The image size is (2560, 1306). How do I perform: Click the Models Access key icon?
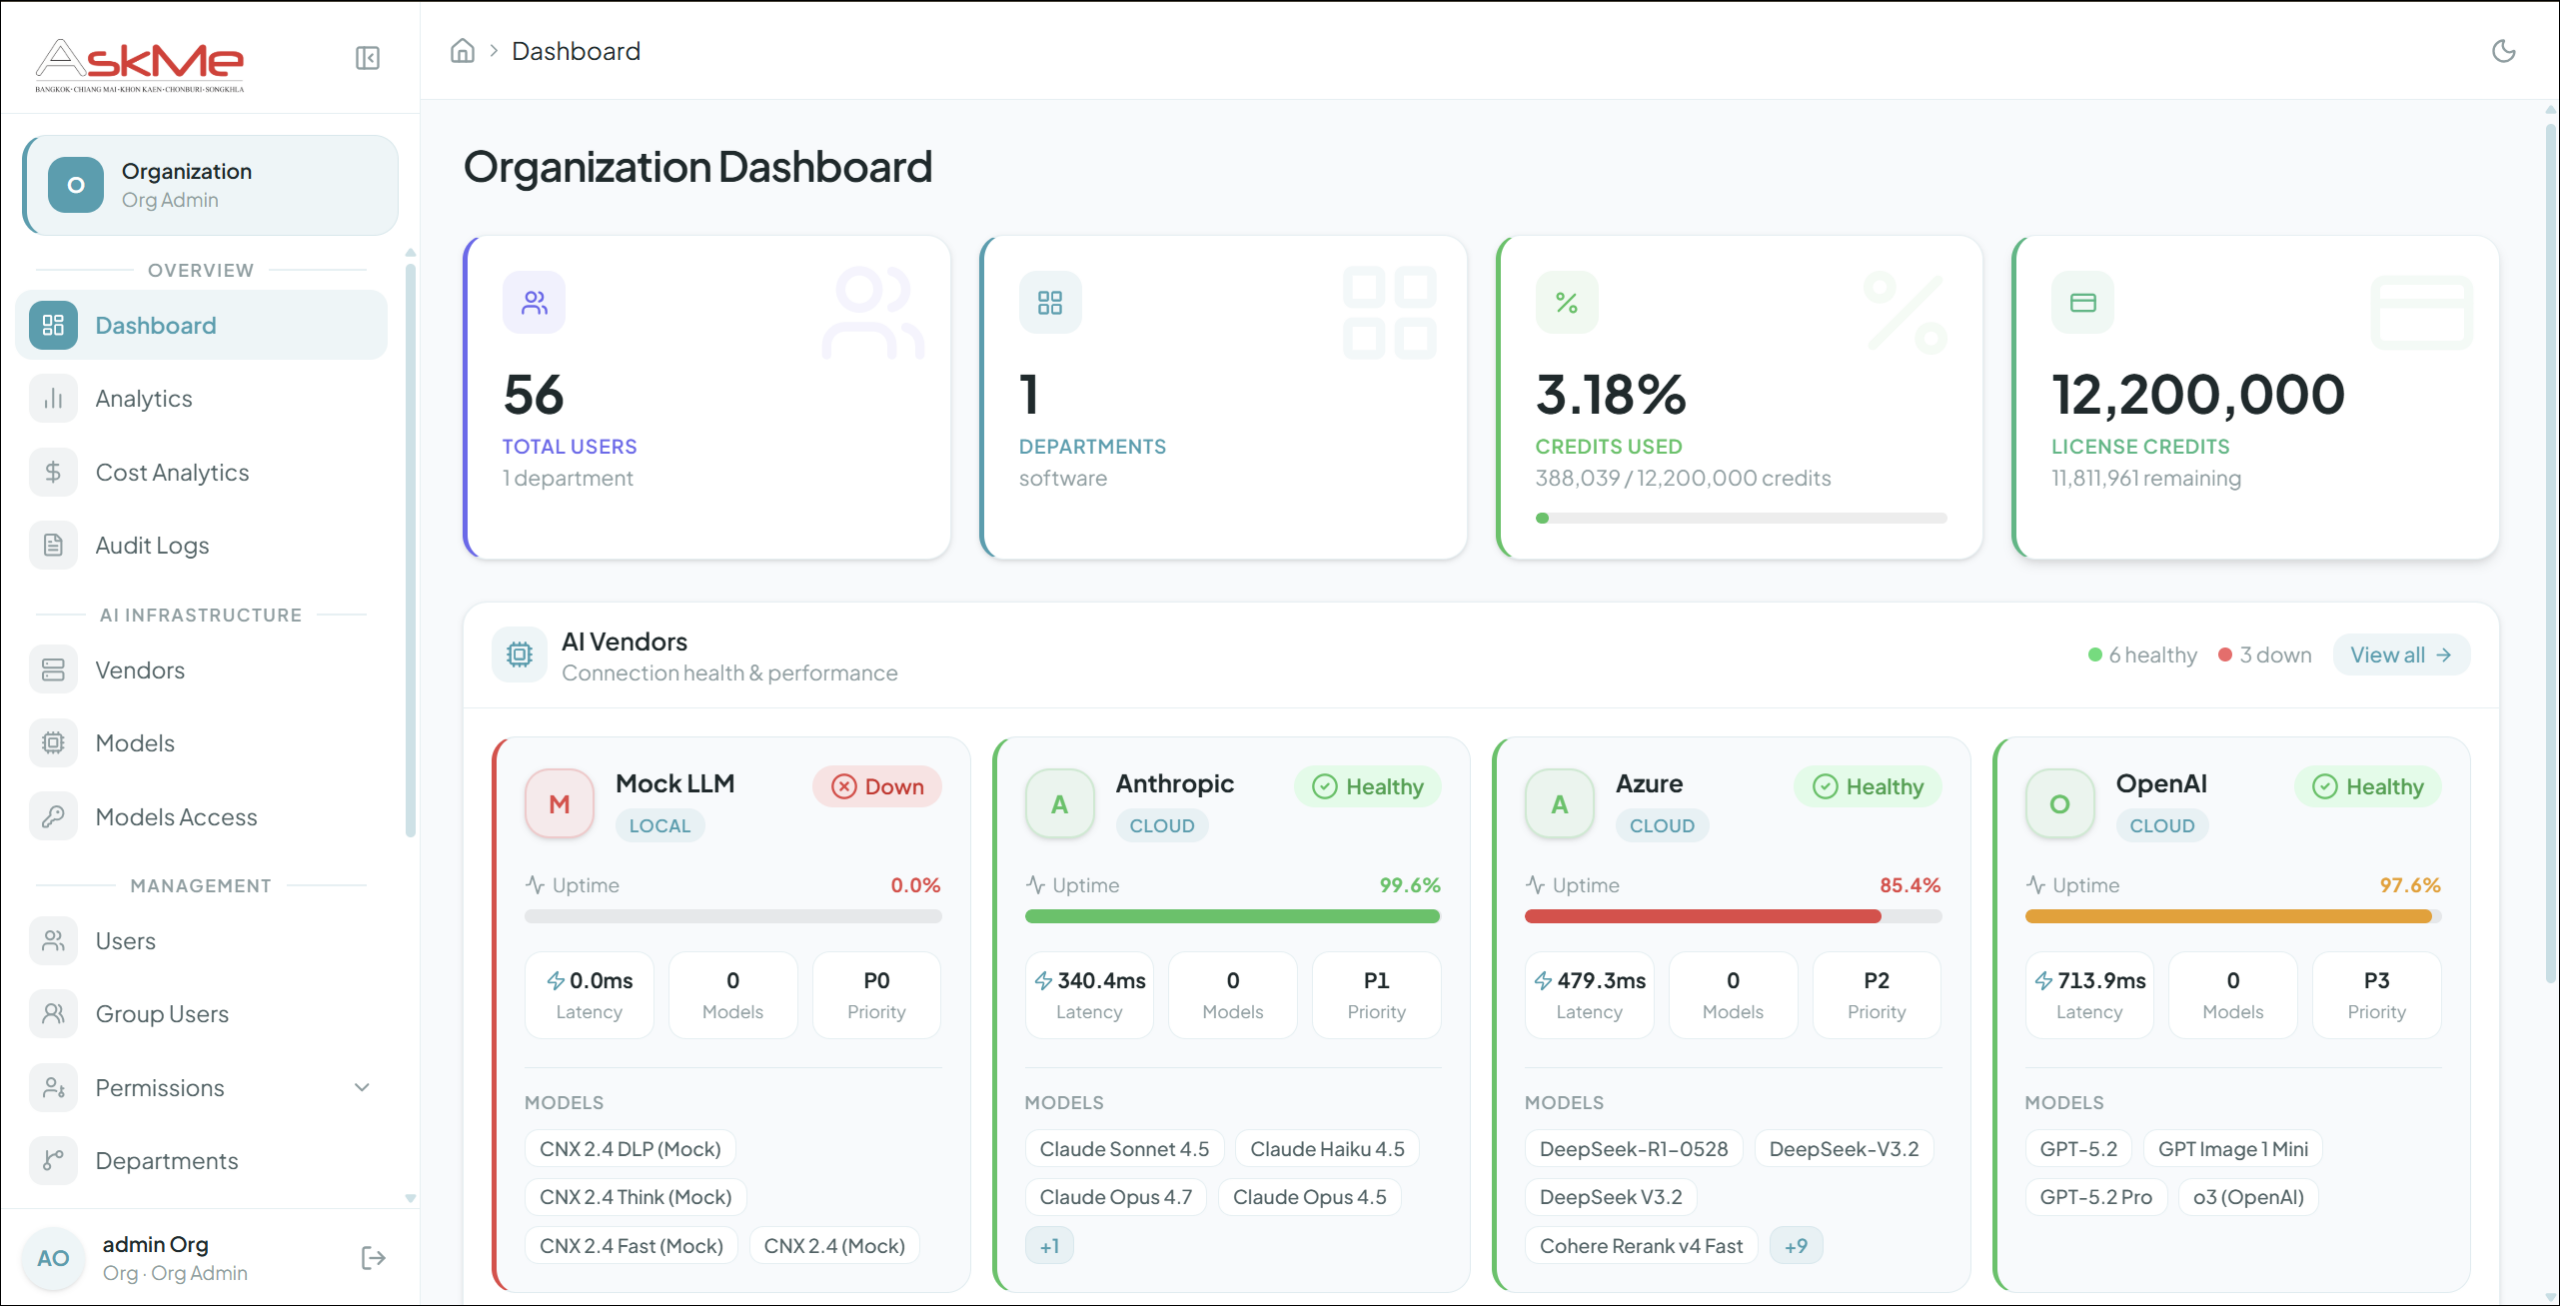click(x=53, y=817)
